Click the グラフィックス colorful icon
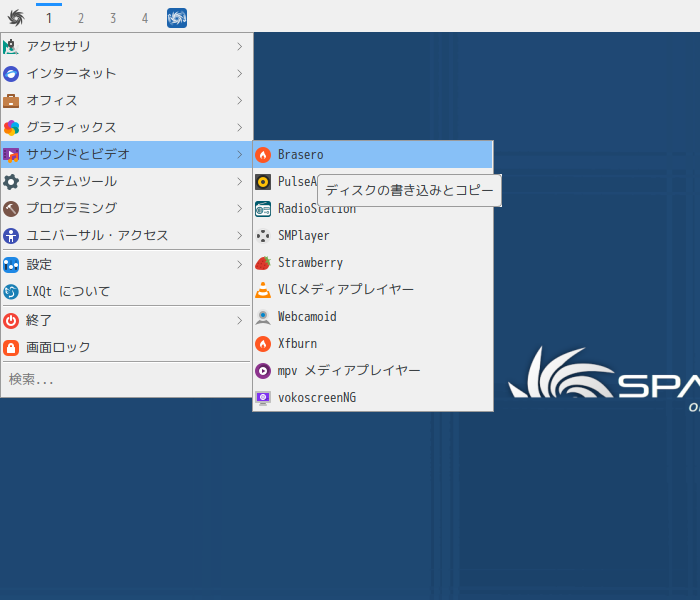The height and width of the screenshot is (600, 700). (x=11, y=128)
